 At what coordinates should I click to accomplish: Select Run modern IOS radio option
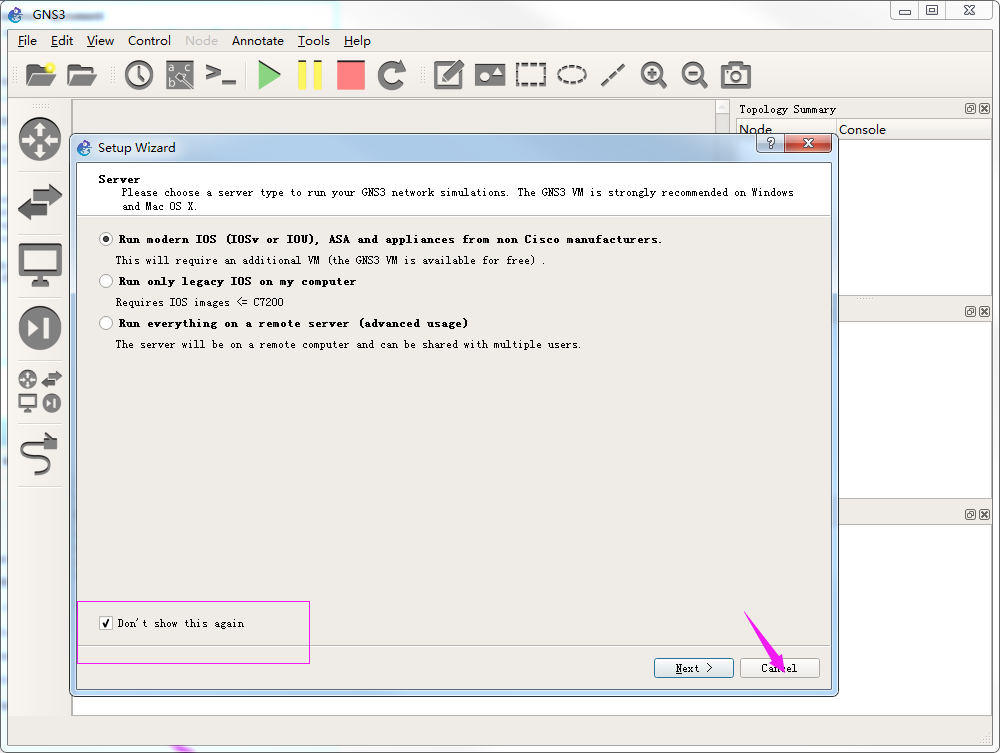(x=106, y=239)
